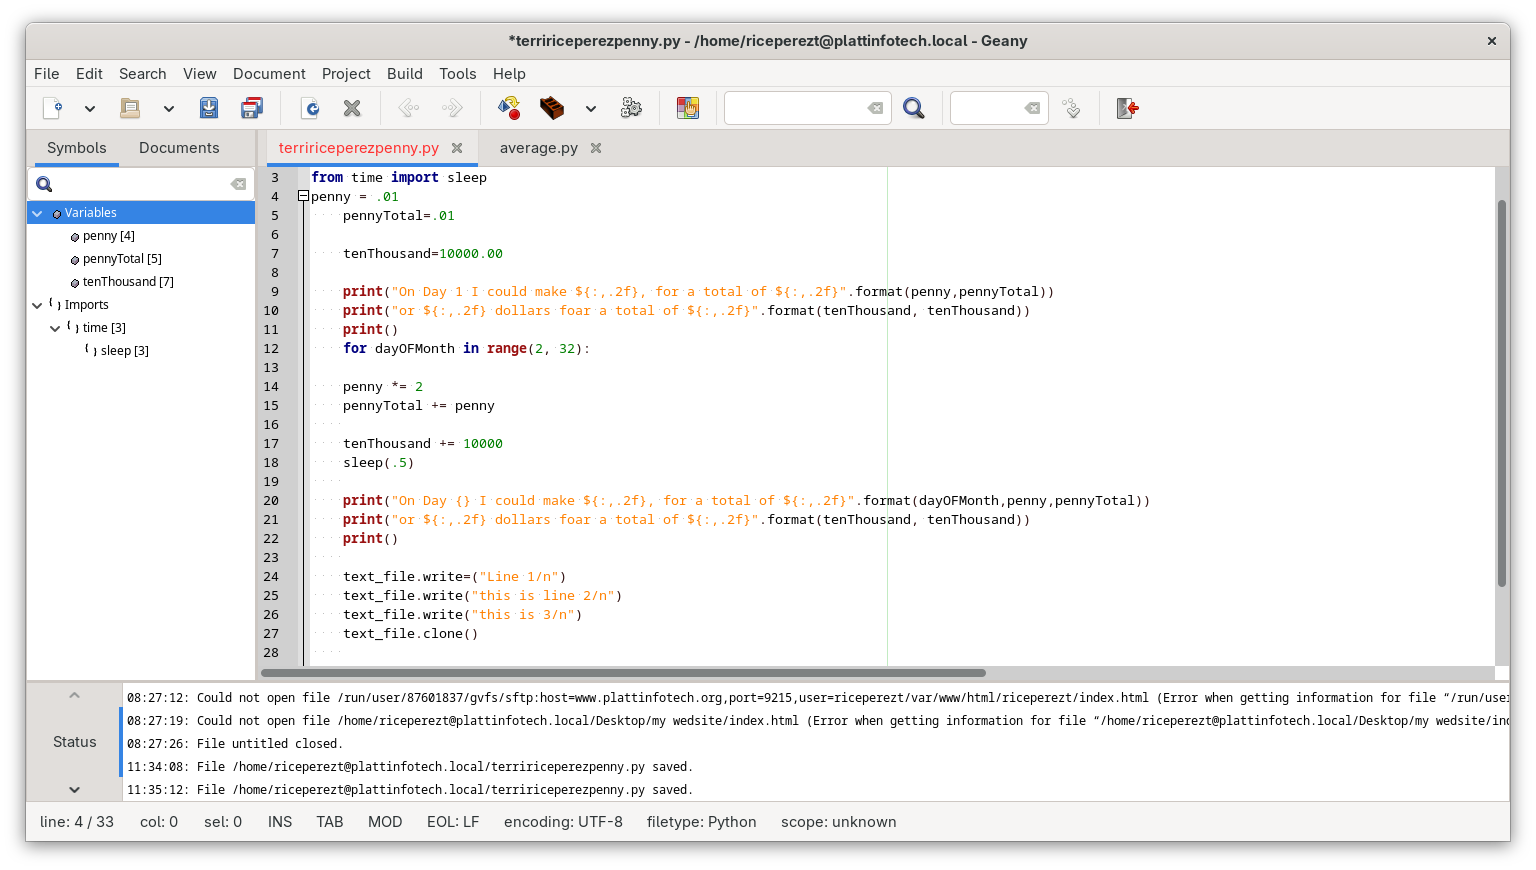This screenshot has width=1536, height=870.
Task: Click the horizontal editor scrollbar
Action: pos(624,673)
